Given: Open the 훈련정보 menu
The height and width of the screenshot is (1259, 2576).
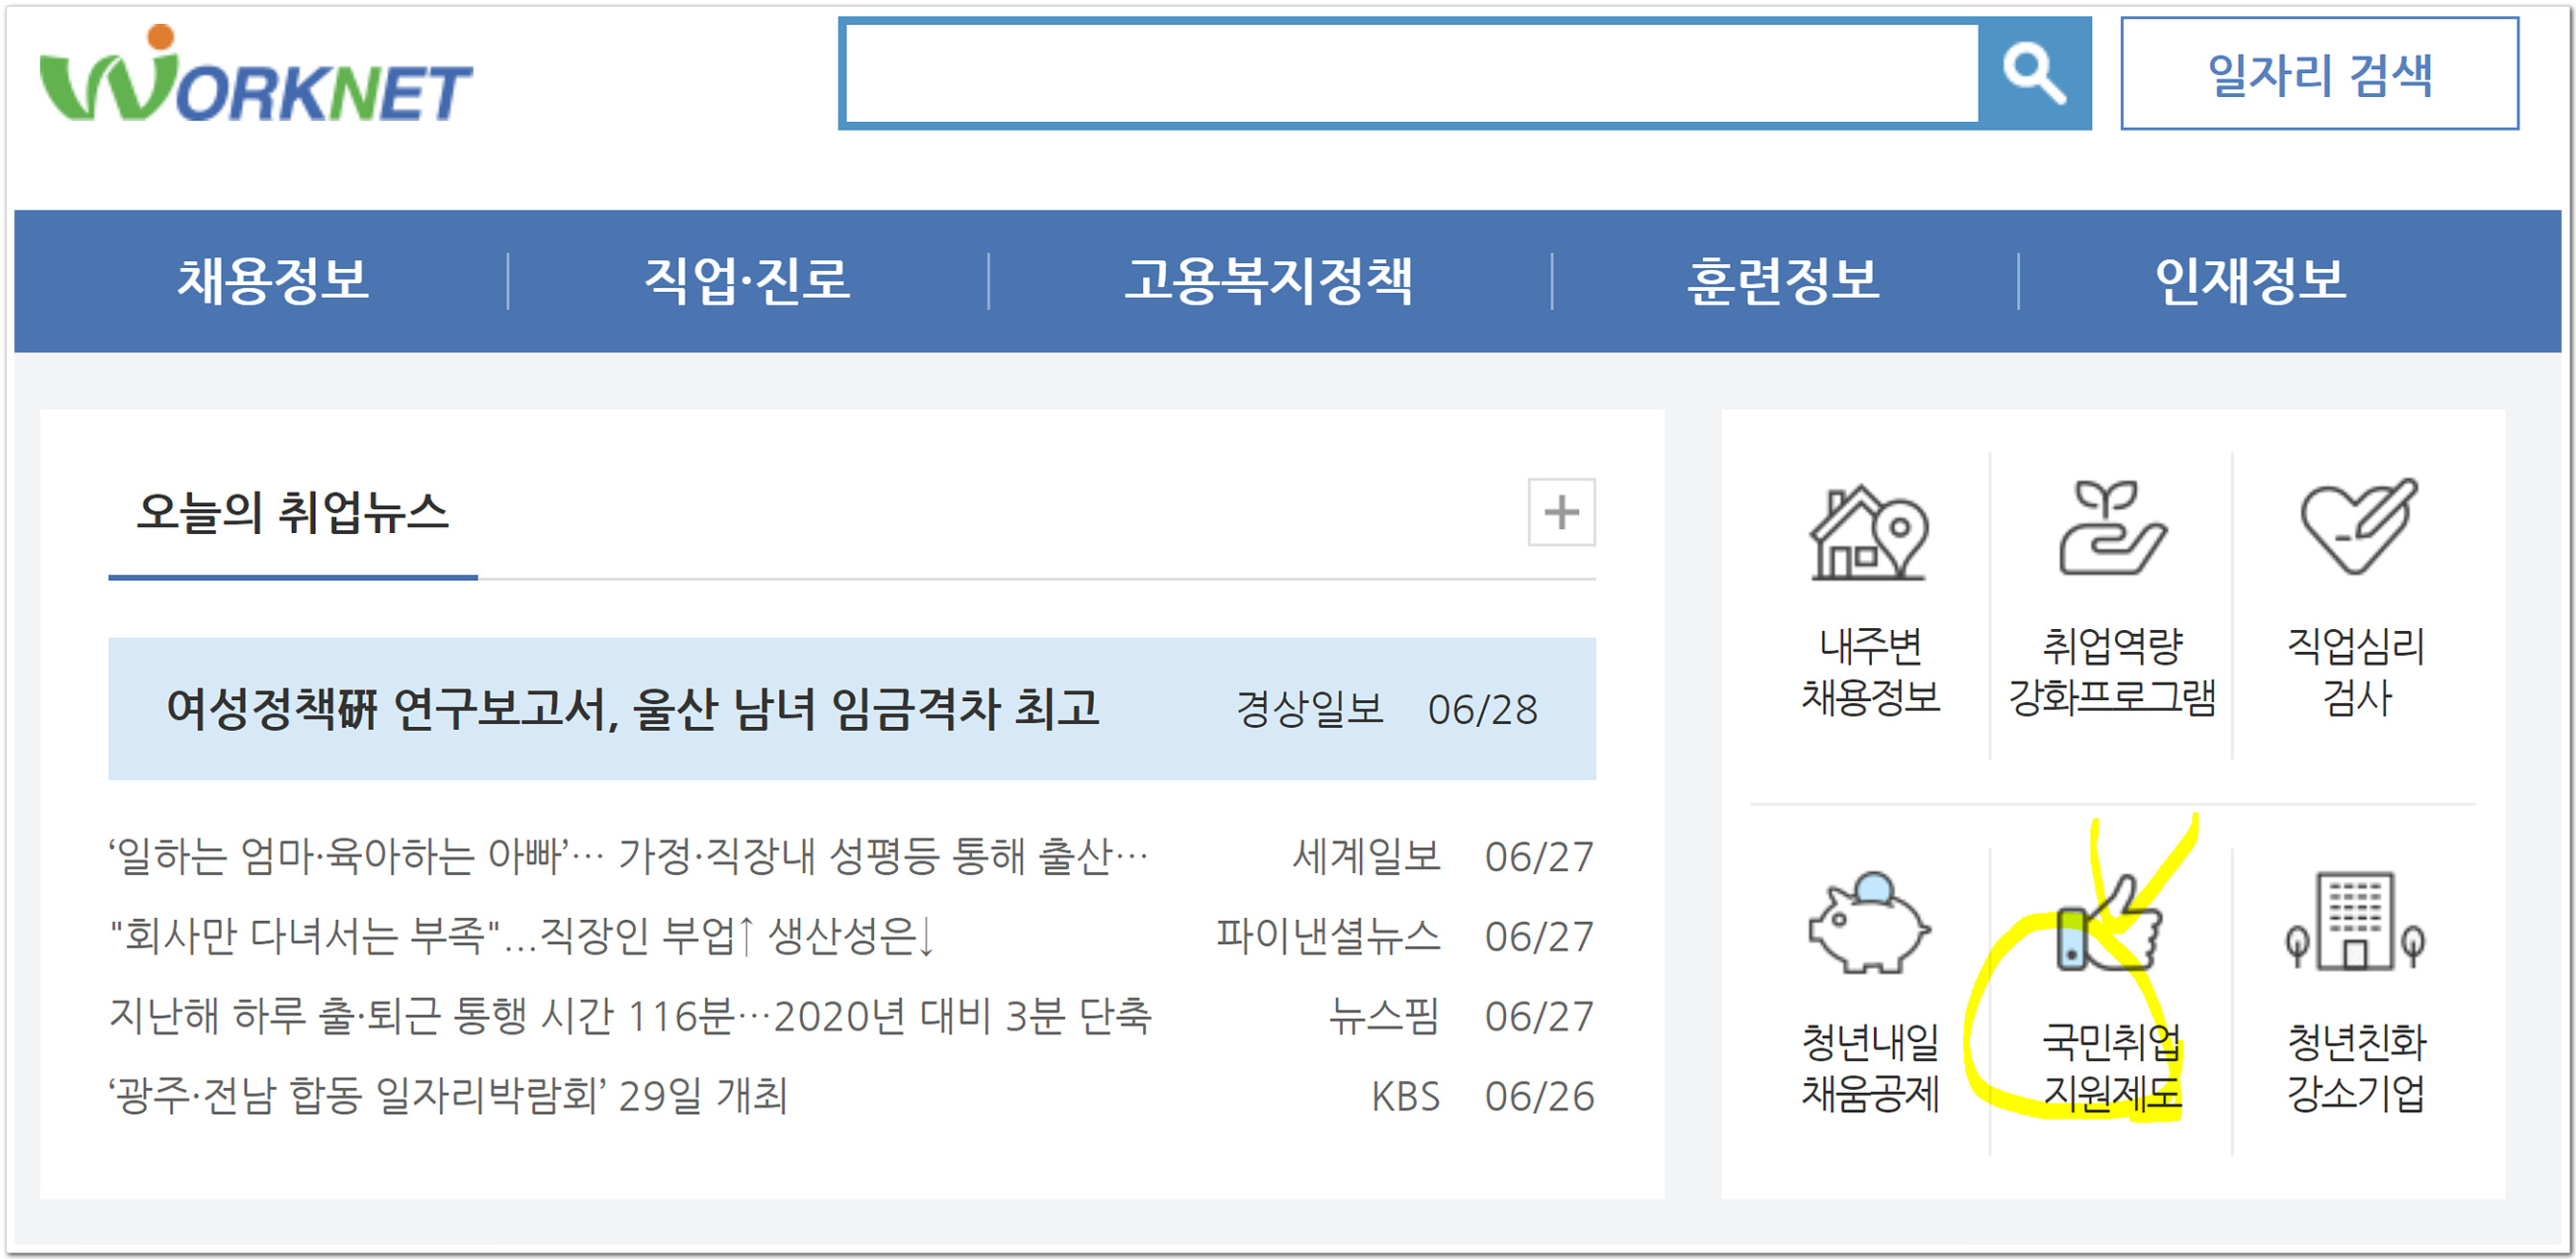Looking at the screenshot, I should coord(1771,283).
